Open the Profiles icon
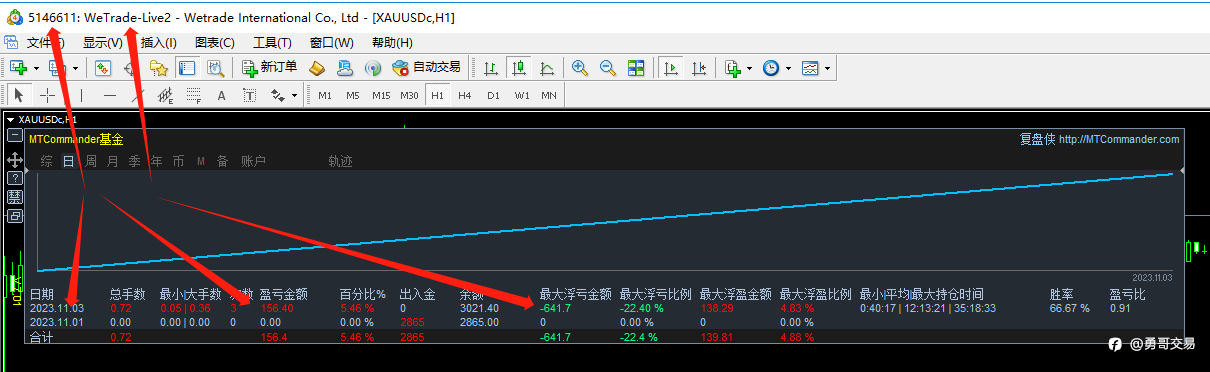This screenshot has width=1210, height=372. (x=58, y=68)
